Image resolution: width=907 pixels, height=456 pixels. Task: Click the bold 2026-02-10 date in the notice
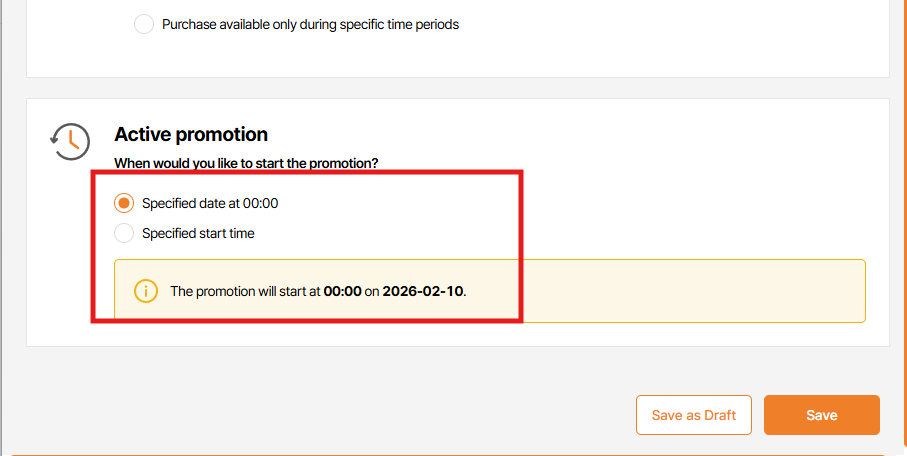point(424,292)
